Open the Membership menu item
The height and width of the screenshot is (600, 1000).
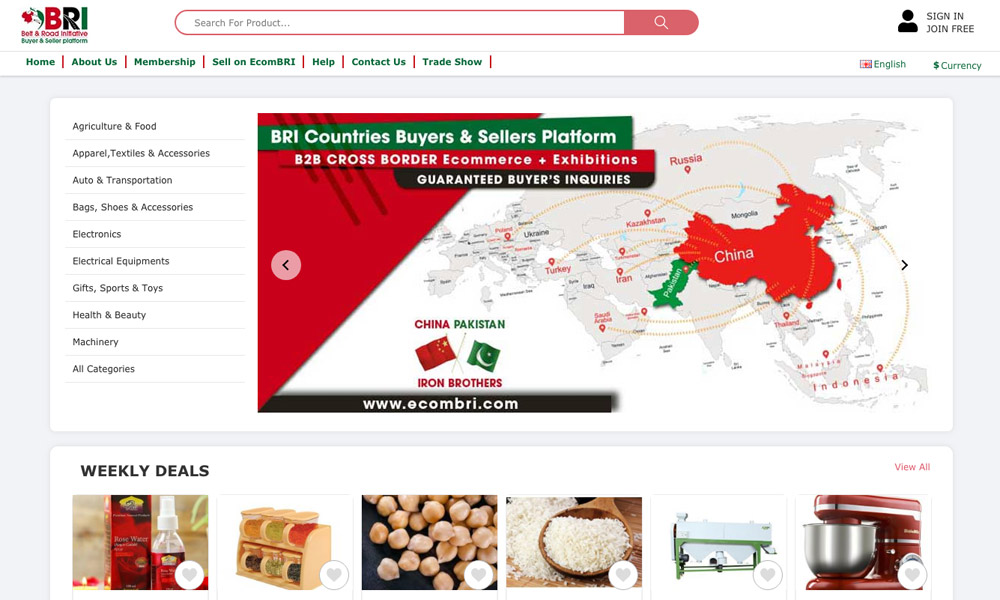pyautogui.click(x=165, y=62)
